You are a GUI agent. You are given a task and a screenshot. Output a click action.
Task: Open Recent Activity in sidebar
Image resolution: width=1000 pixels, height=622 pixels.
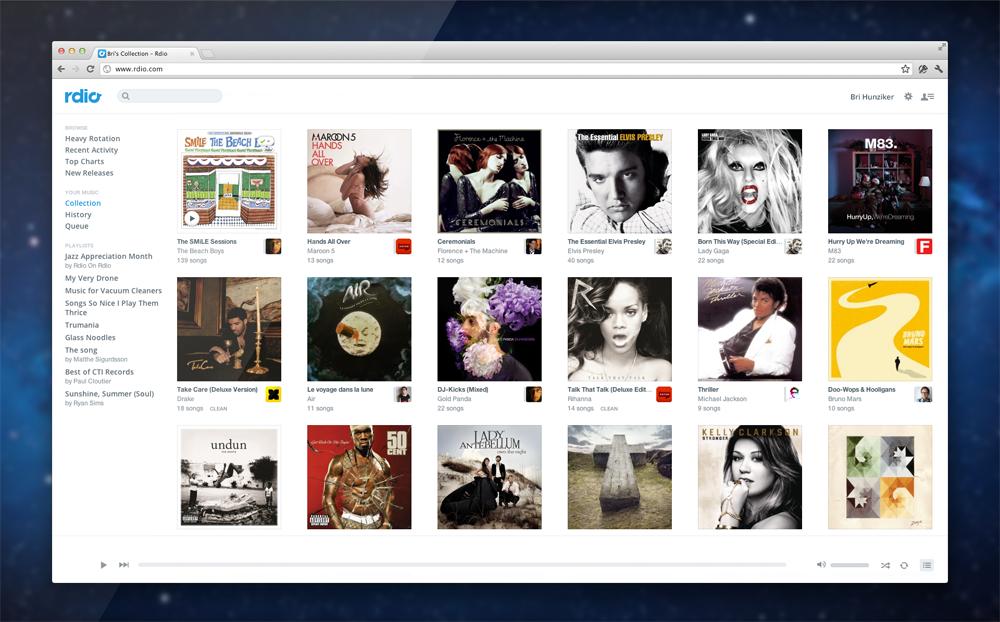click(91, 150)
